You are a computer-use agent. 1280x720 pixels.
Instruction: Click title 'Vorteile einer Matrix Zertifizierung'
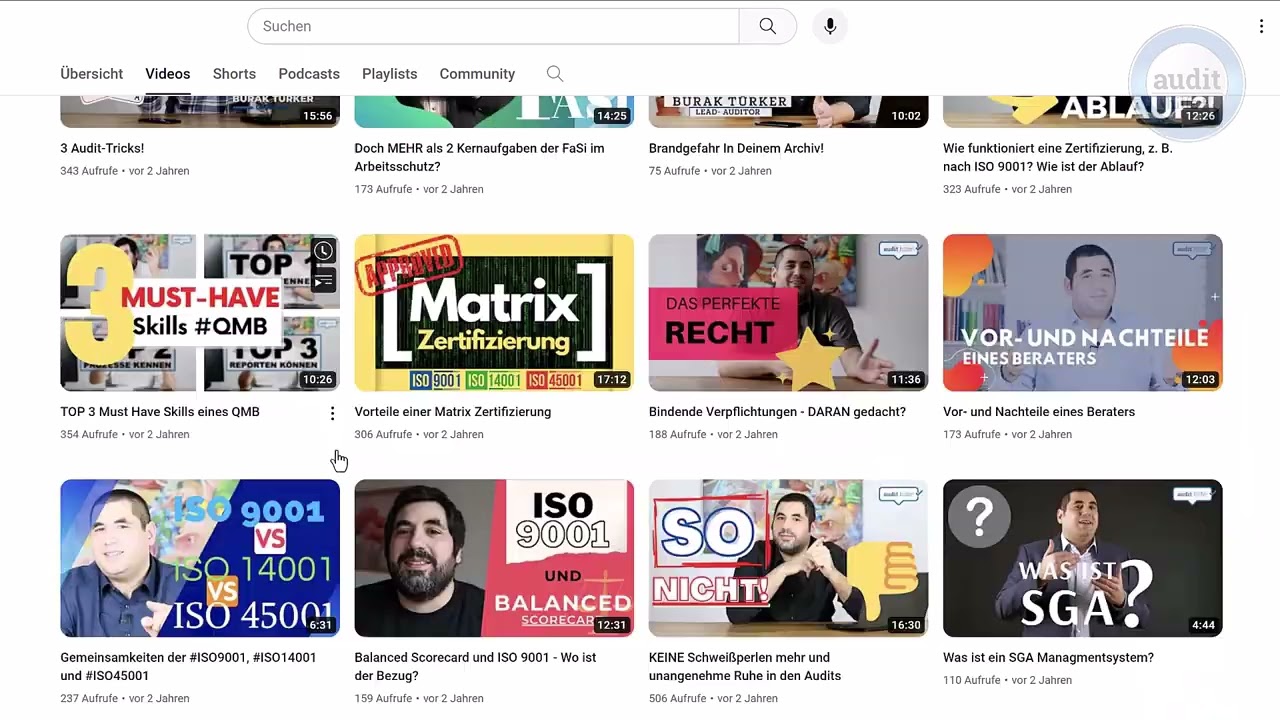pyautogui.click(x=453, y=412)
